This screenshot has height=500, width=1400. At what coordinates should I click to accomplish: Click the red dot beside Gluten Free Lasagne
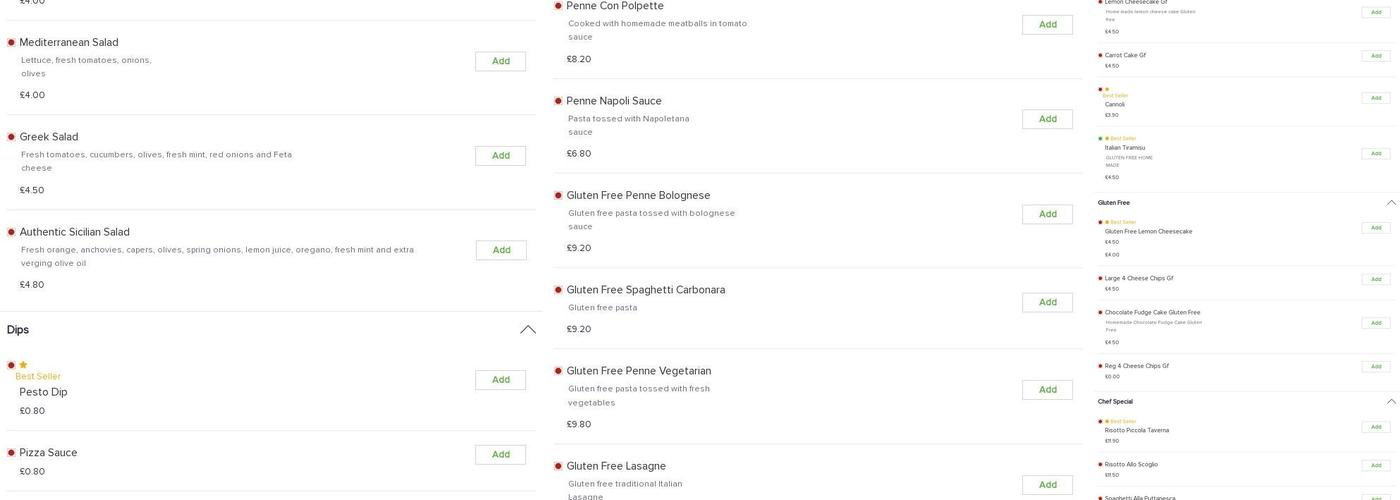pyautogui.click(x=558, y=466)
